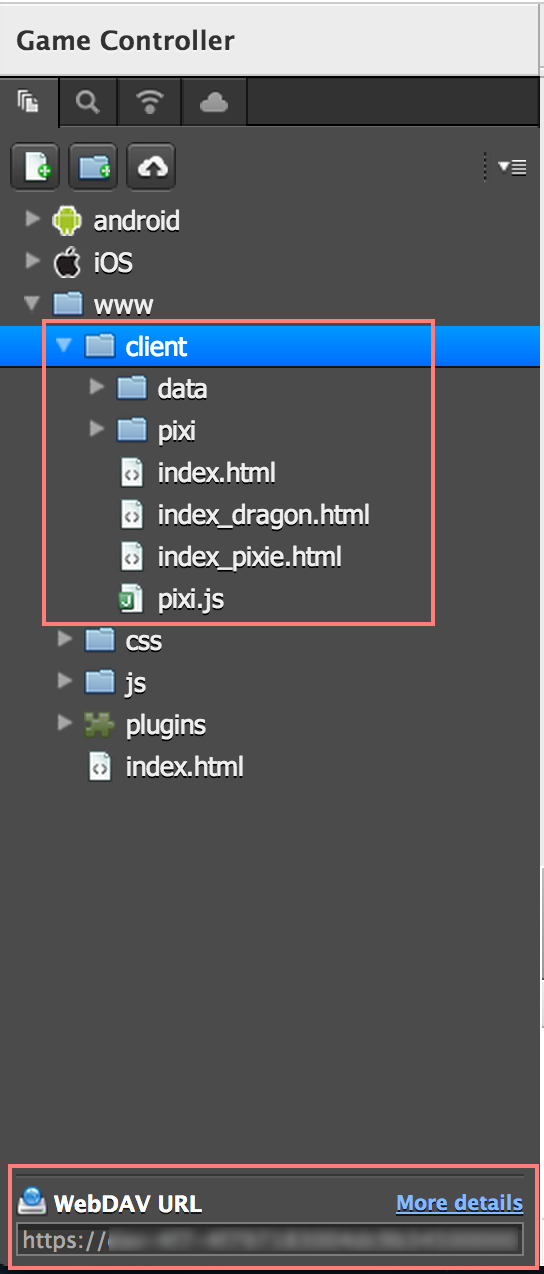Click the Upload to cloud button
The image size is (544, 1274).
tap(151, 167)
